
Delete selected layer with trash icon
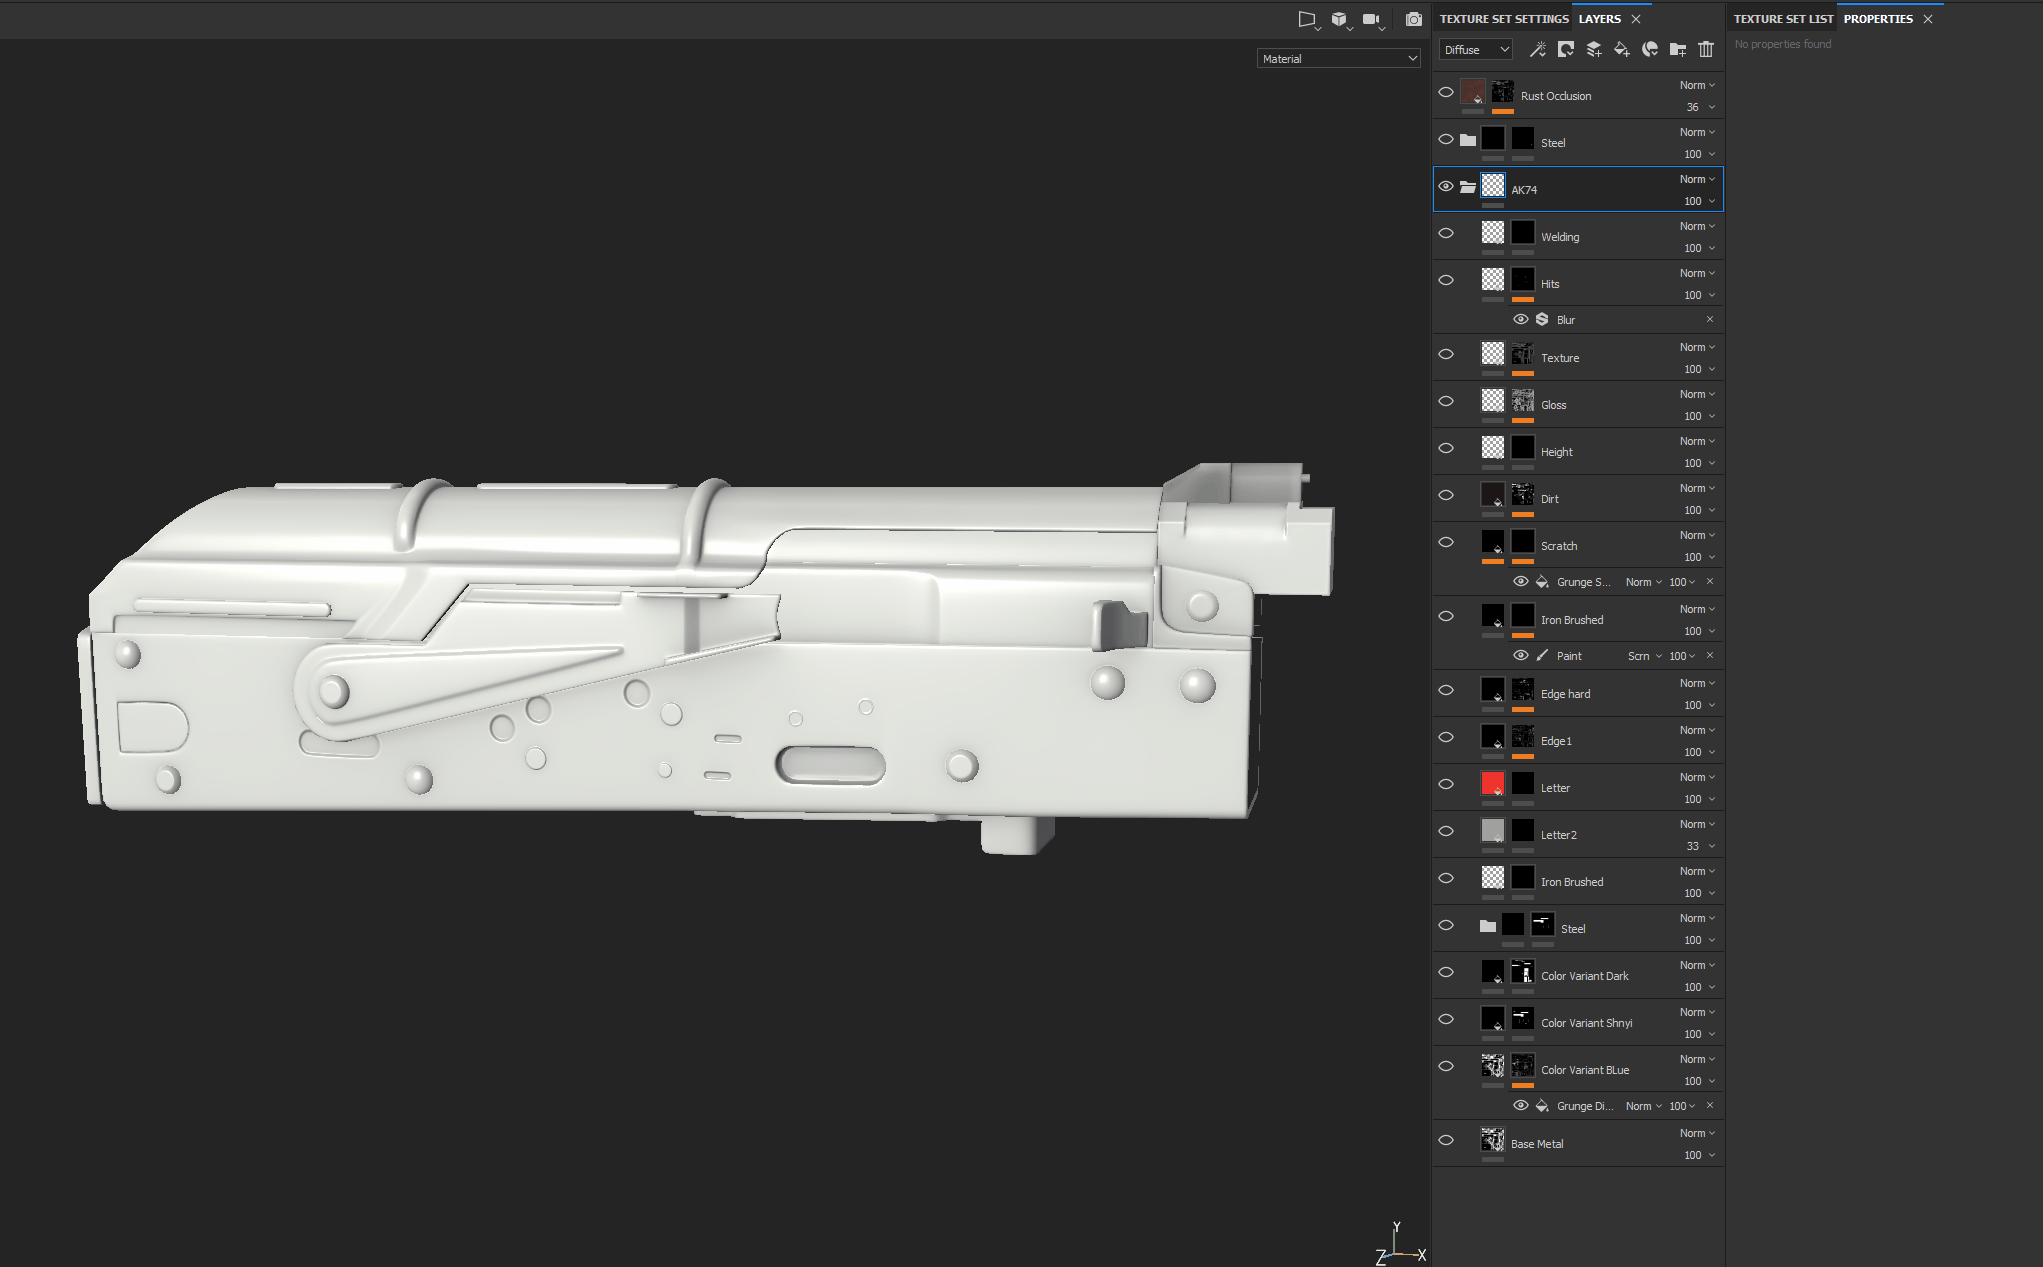click(x=1706, y=49)
